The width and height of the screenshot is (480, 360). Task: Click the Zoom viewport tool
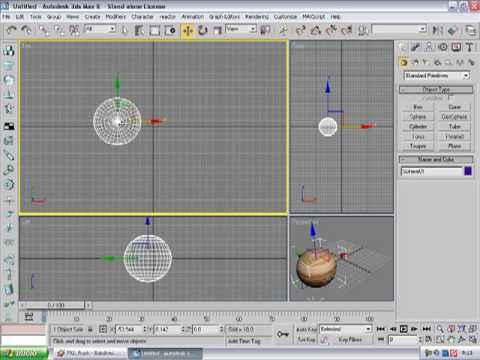click(440, 329)
